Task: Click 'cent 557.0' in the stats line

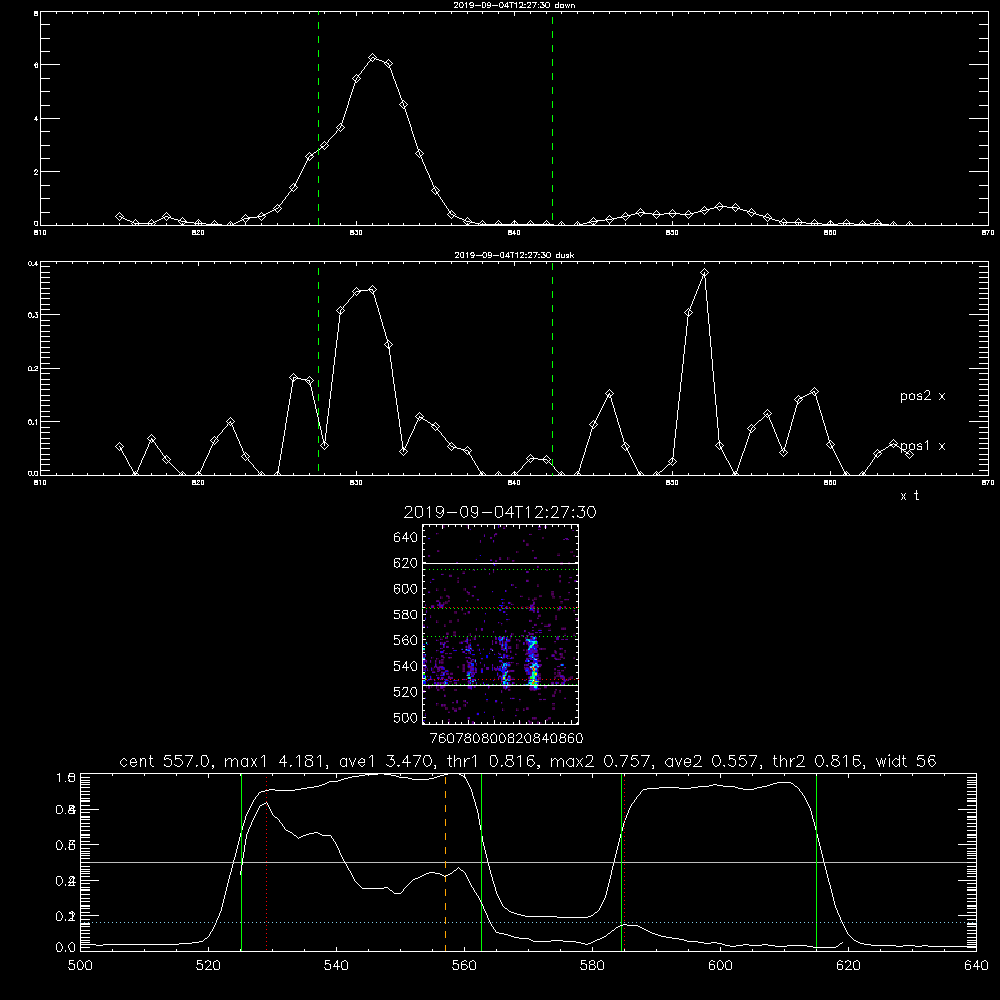Action: pos(168,761)
